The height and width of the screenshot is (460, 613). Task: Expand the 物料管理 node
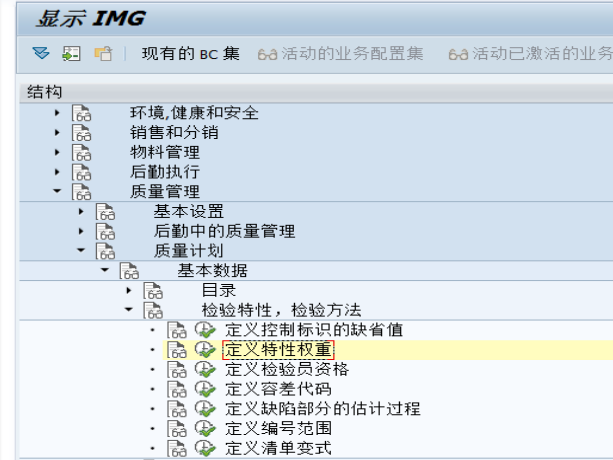57,152
